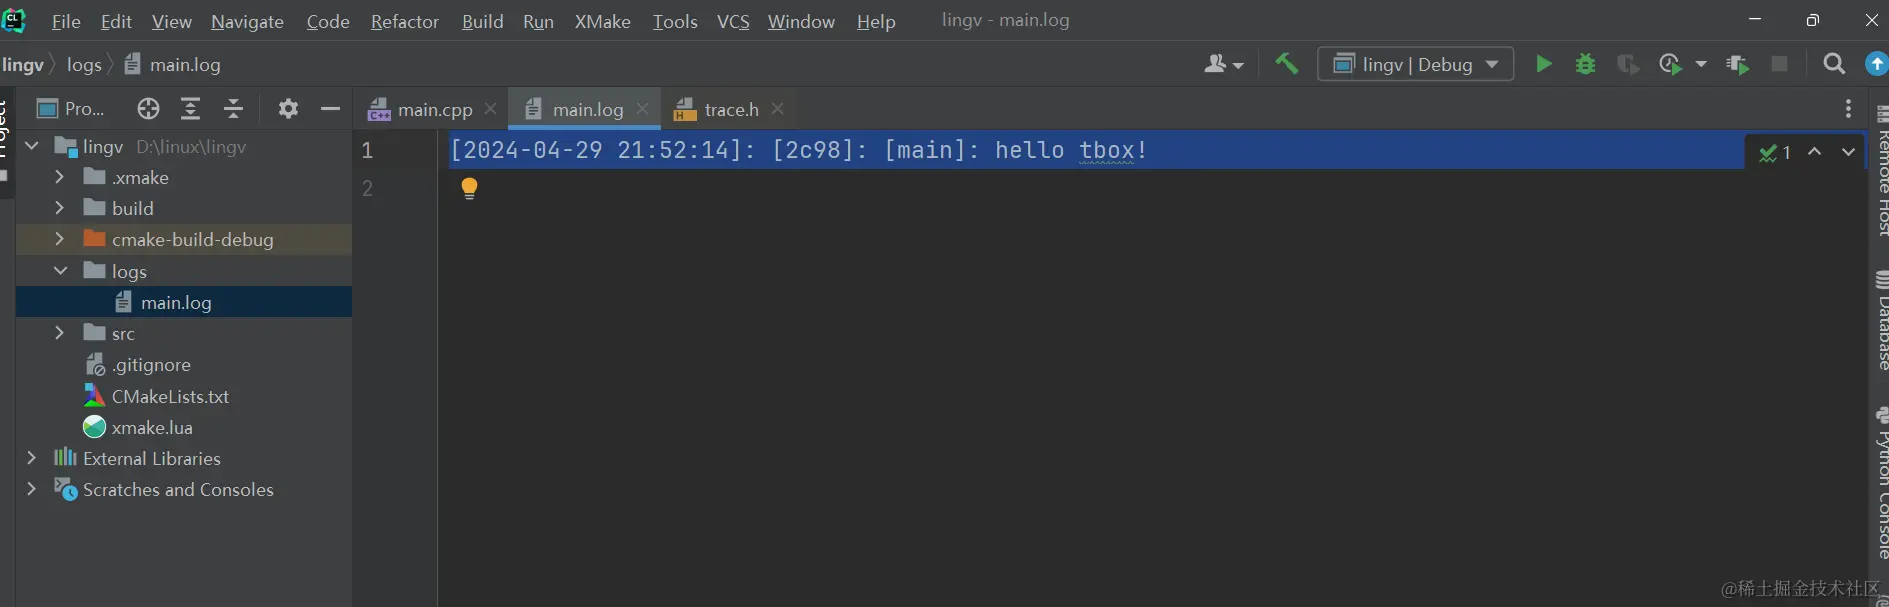This screenshot has width=1889, height=607.
Task: Open the lingv | Debug configuration dropdown
Action: 1415,64
